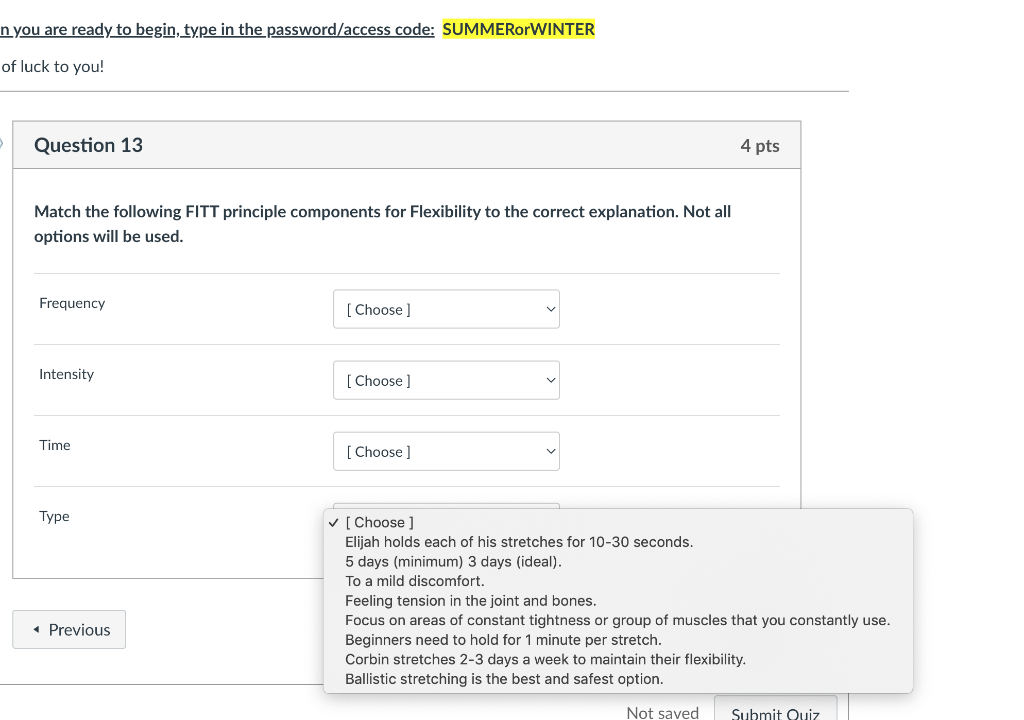Viewport: 1024px width, 720px height.
Task: Pick the option about constant tightness muscle groups
Action: pos(616,620)
